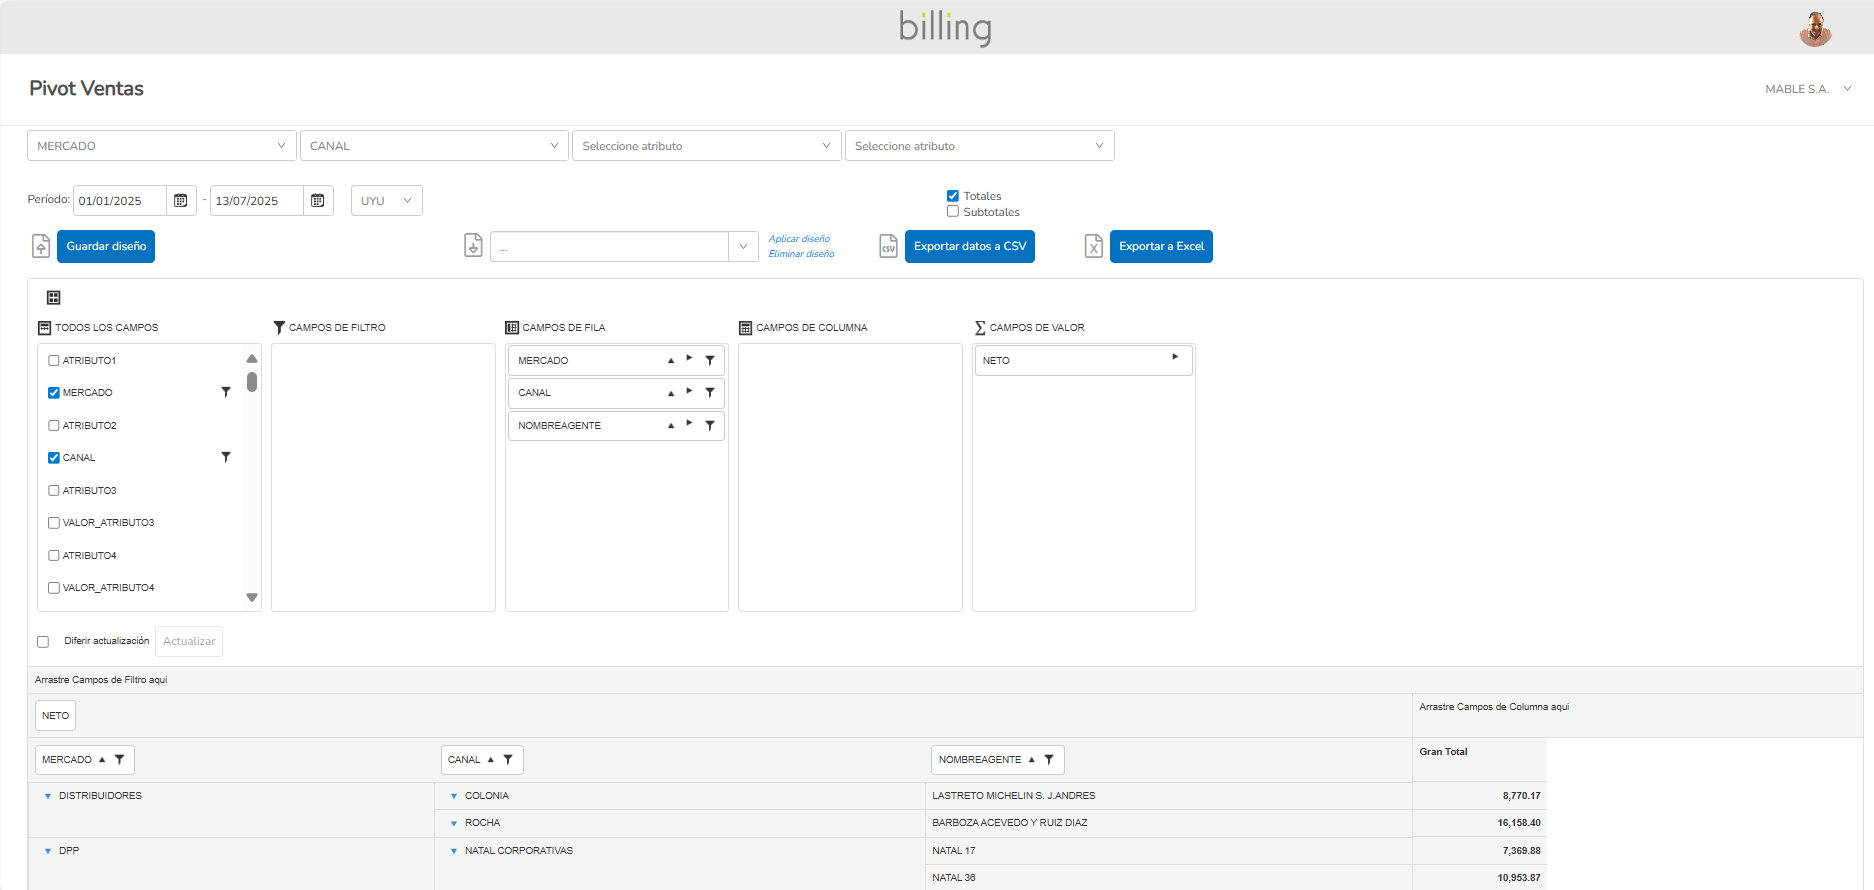The height and width of the screenshot is (890, 1874).
Task: Open the third Seleccione atributo dropdown
Action: pyautogui.click(x=706, y=146)
